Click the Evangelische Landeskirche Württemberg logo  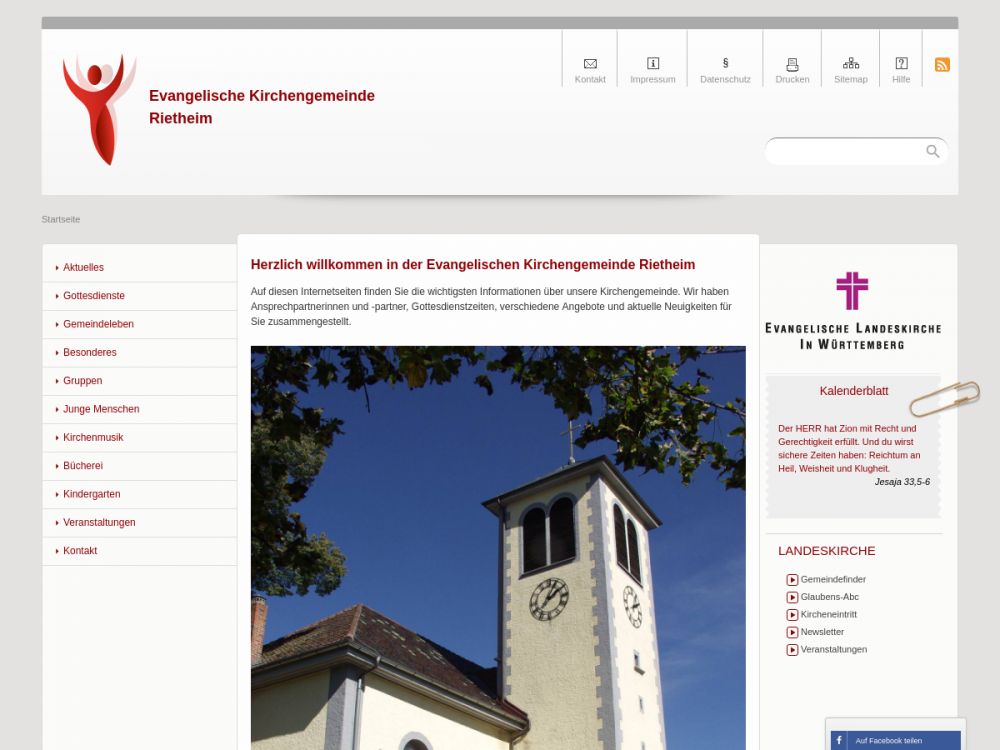852,310
